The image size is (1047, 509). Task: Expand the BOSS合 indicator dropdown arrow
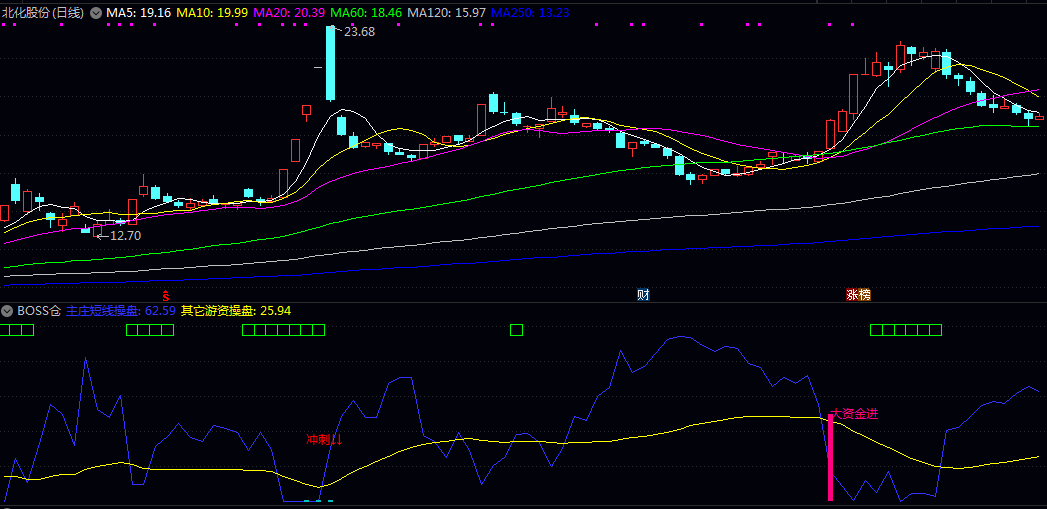click(8, 310)
